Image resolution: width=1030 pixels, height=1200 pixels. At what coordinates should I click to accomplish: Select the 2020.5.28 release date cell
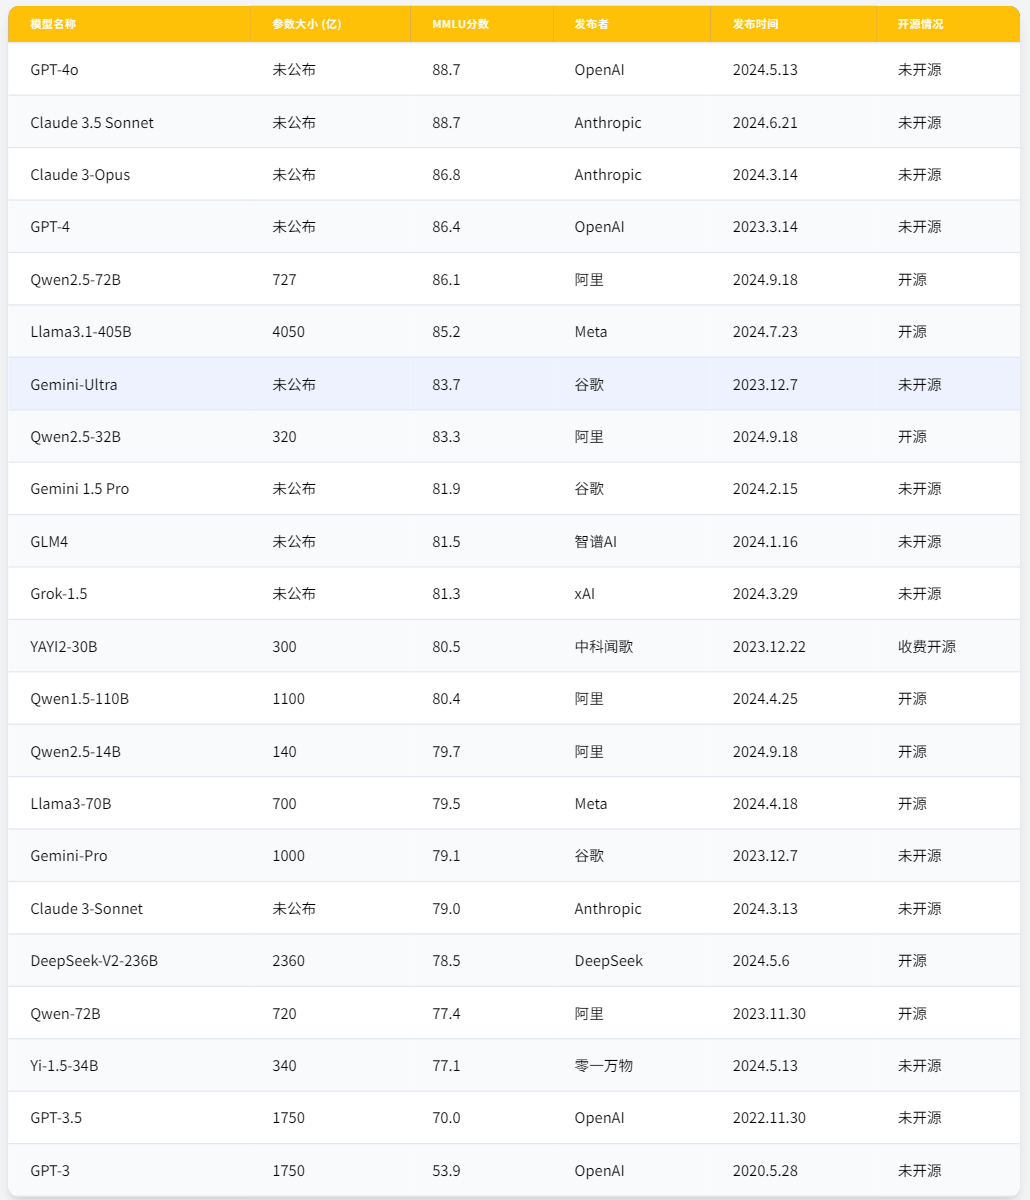coord(765,1171)
